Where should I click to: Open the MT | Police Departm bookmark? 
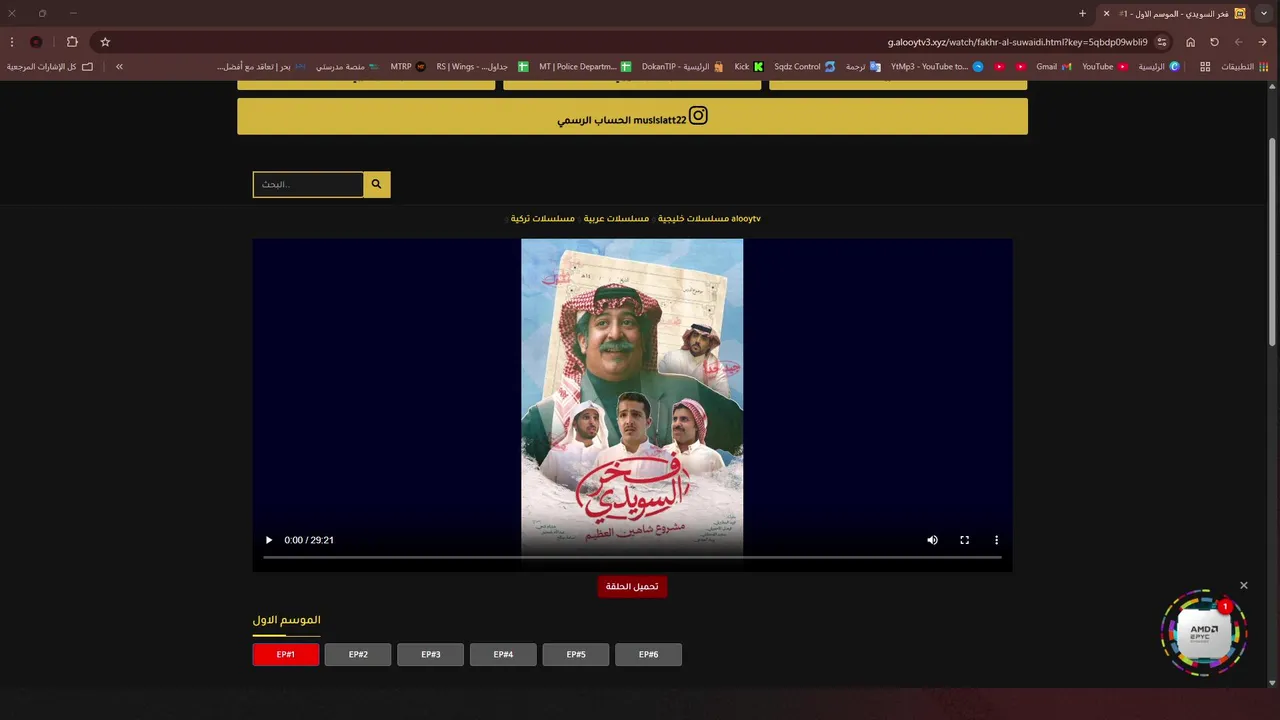[585, 67]
